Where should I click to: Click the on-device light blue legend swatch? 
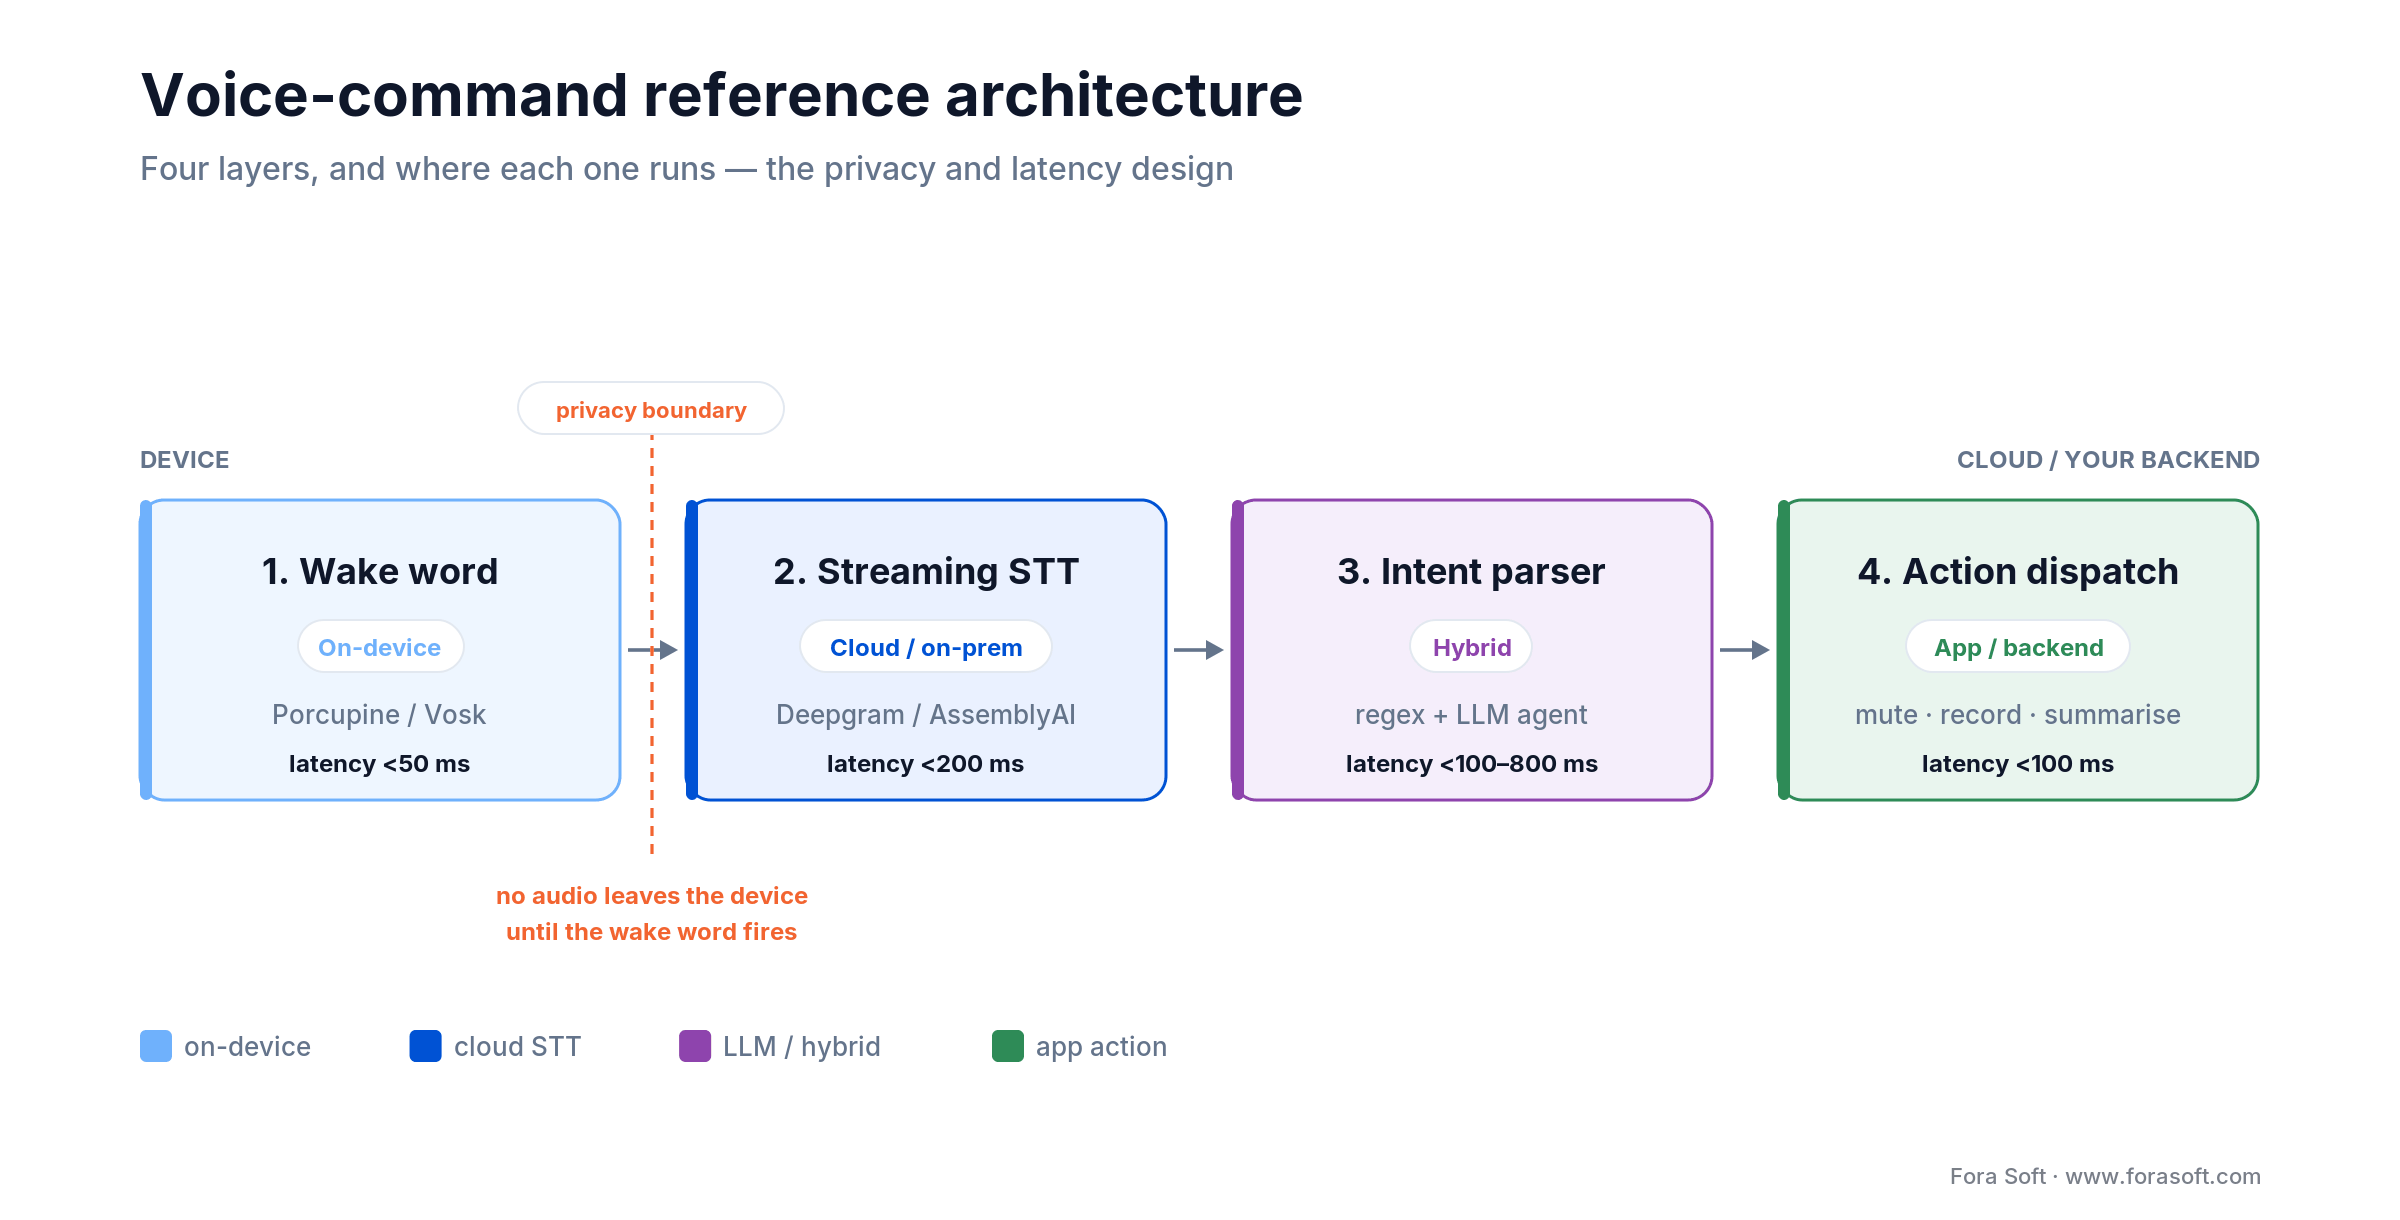click(x=156, y=1046)
